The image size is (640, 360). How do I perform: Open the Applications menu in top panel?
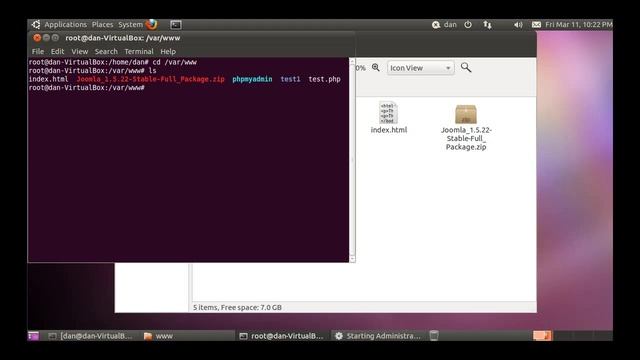click(65, 24)
